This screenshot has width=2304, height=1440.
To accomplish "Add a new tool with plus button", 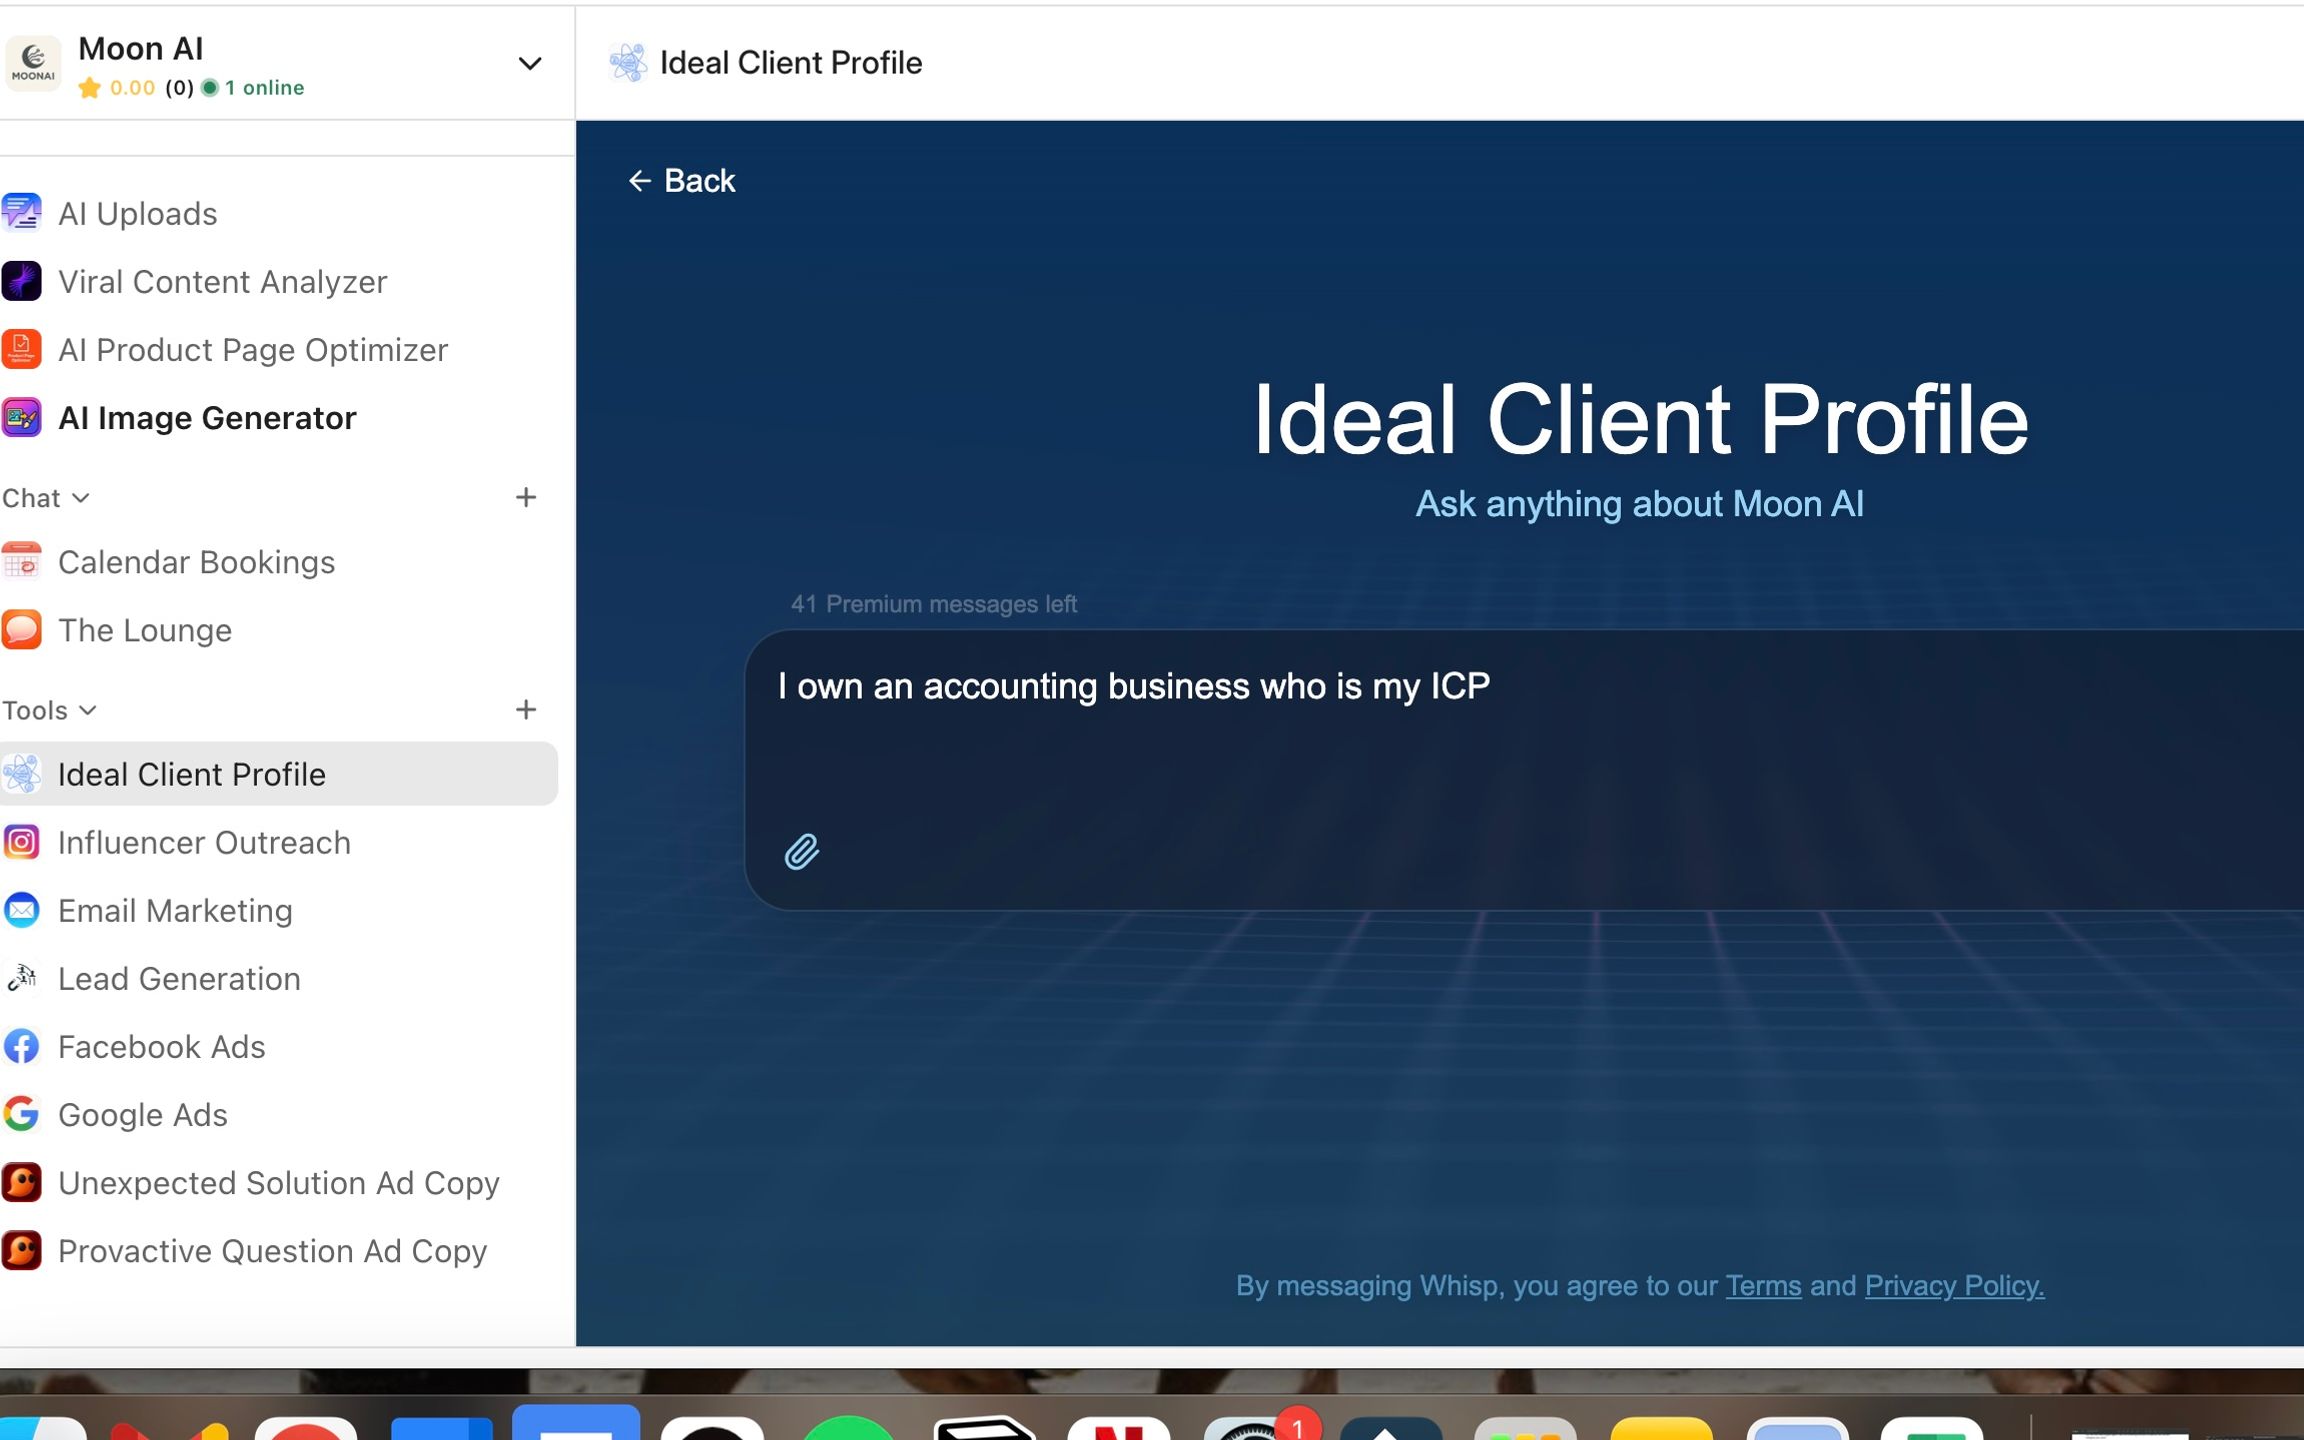I will [x=526, y=709].
